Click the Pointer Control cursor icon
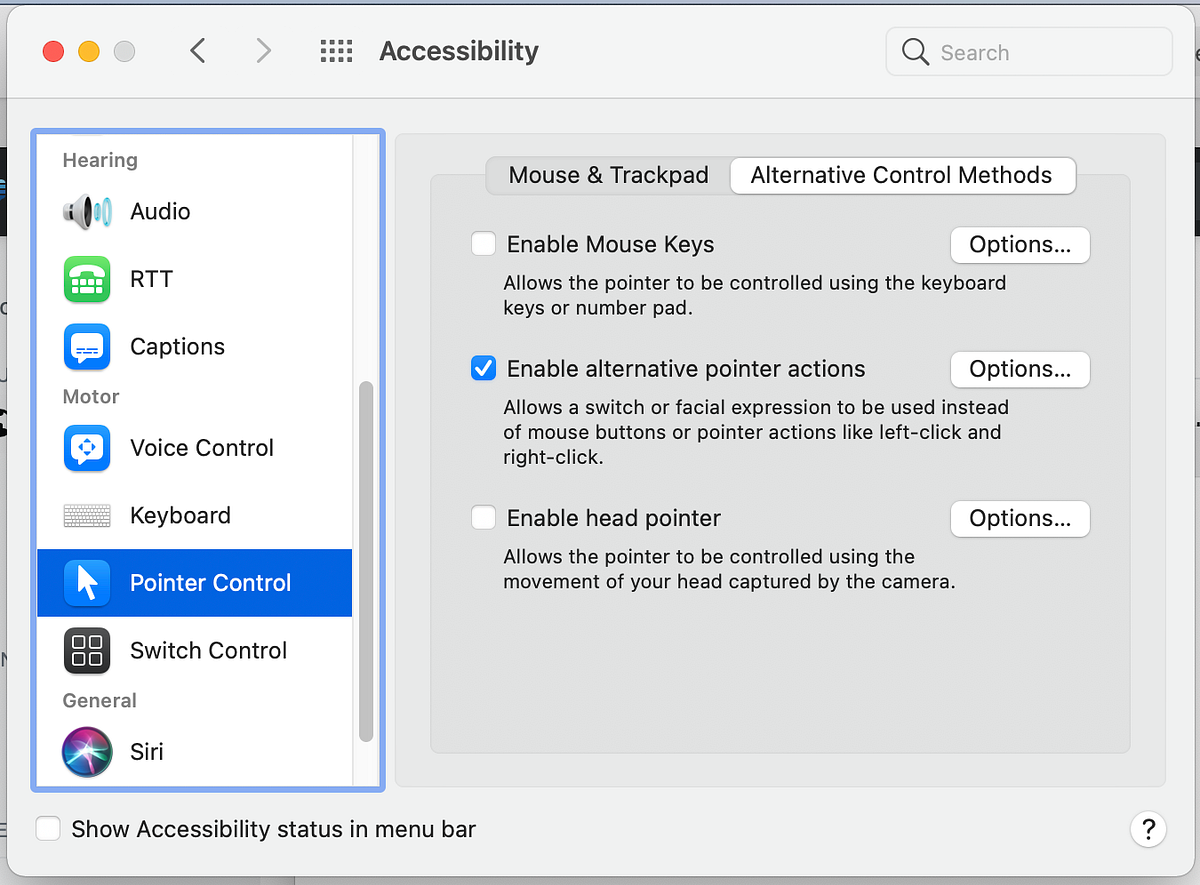The height and width of the screenshot is (885, 1200). point(87,583)
